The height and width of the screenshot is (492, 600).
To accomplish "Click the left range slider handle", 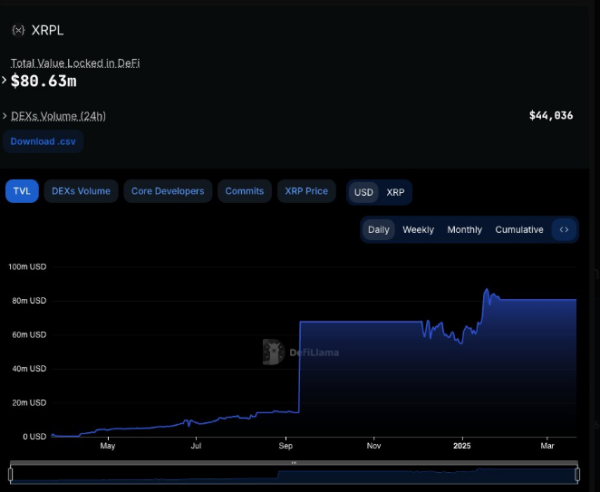I will point(11,474).
